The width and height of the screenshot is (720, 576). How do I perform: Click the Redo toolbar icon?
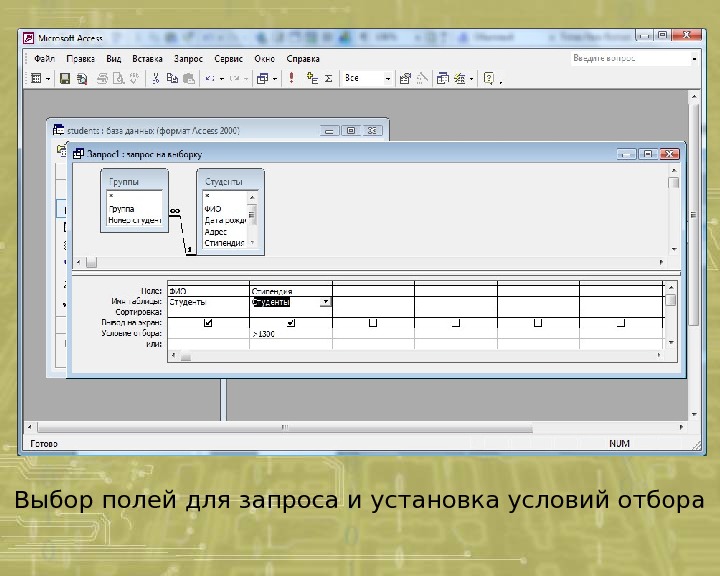tap(234, 79)
